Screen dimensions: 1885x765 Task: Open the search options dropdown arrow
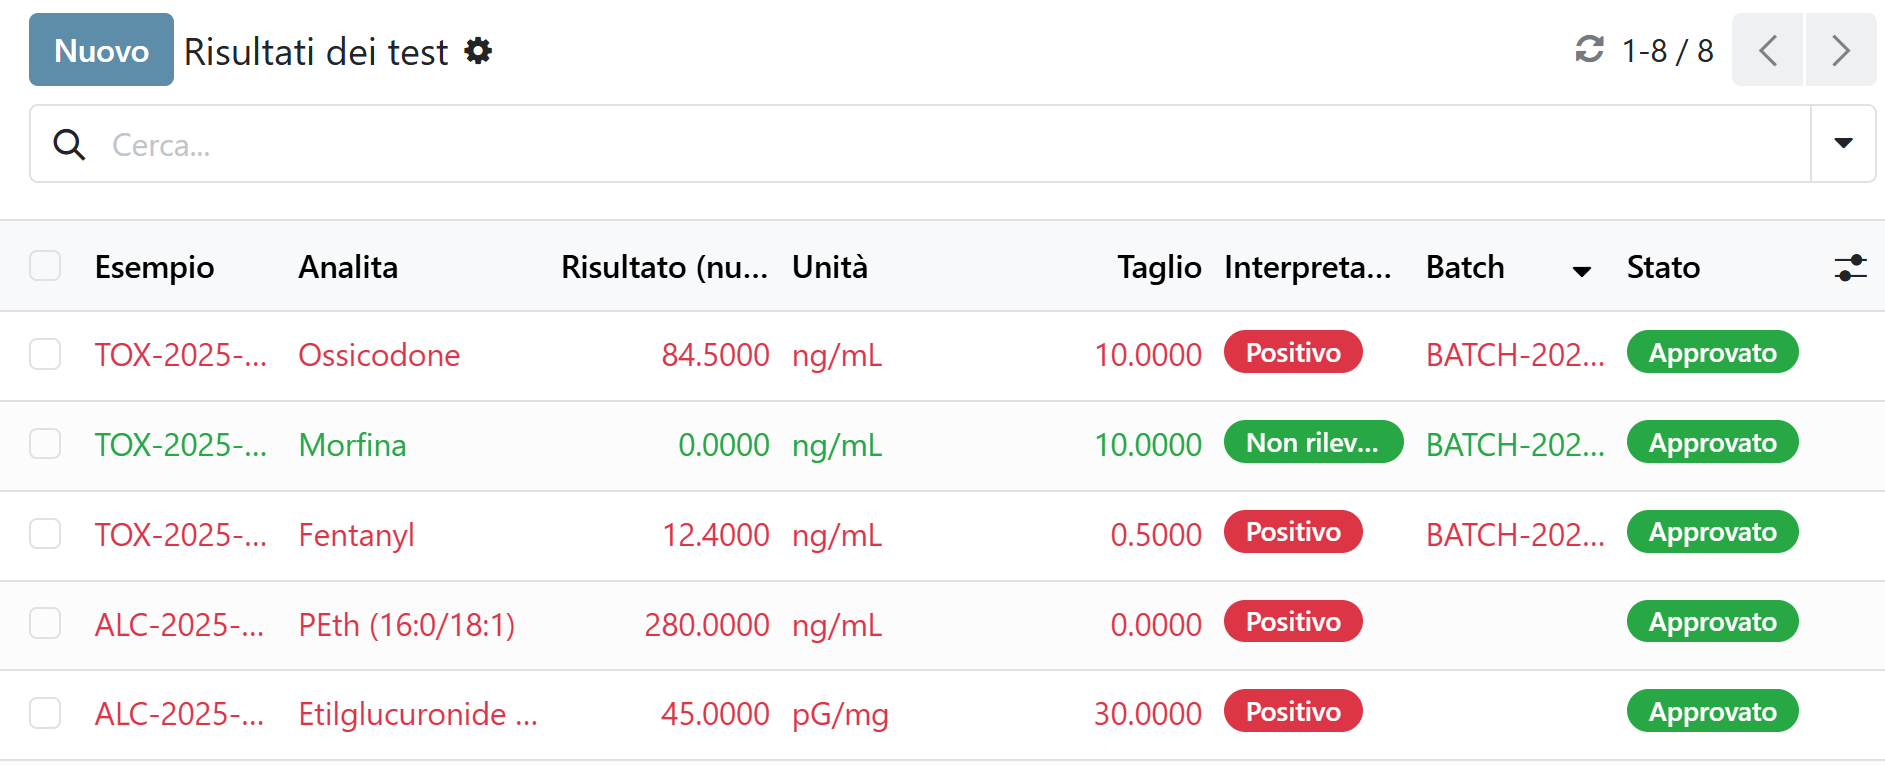coord(1843,144)
